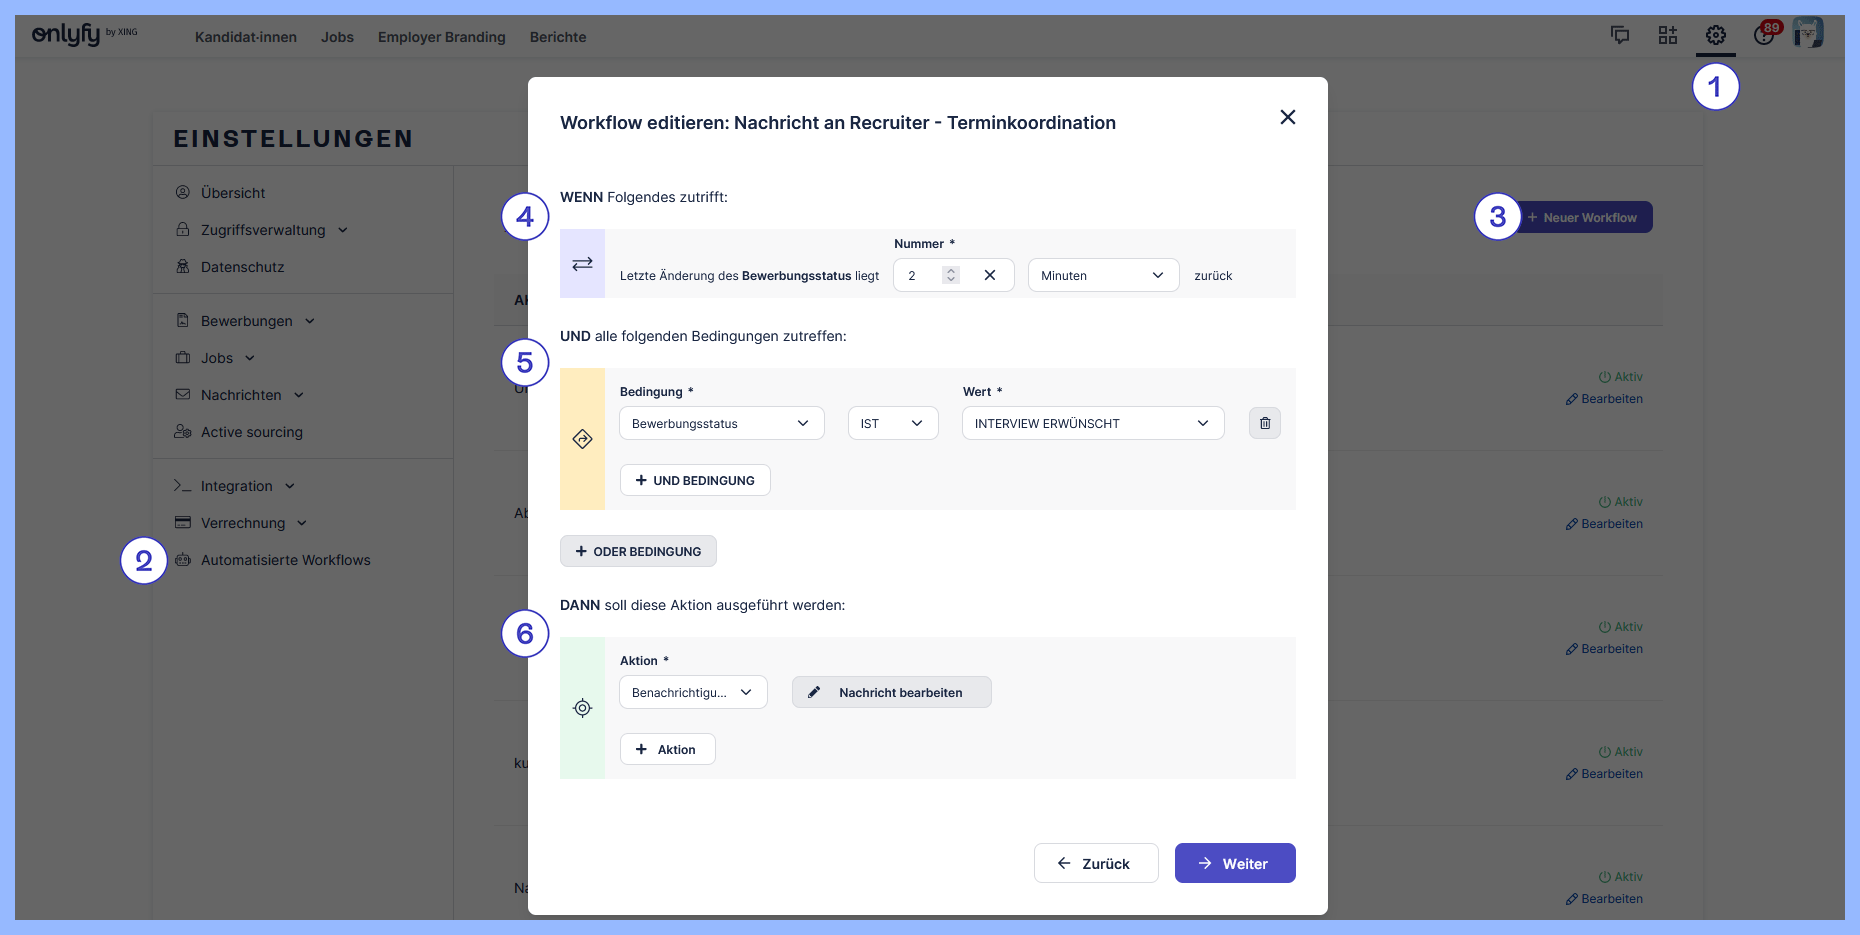Screen dimensions: 1860x935
Task: Open Active sourcing in the sidebar
Action: point(251,432)
